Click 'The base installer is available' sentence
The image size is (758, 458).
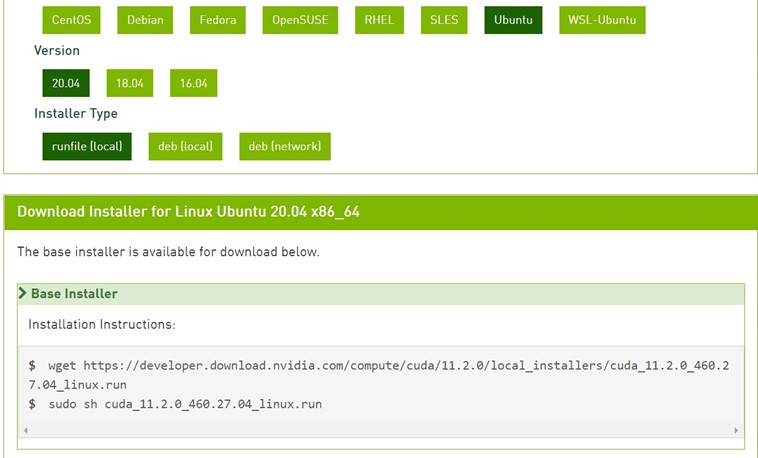168,252
